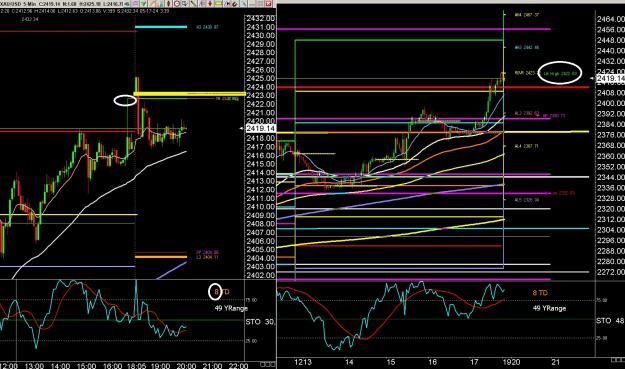Click the STO 30 stochastic value label
Image resolution: width=625 pixels, height=369 pixels.
pos(260,322)
